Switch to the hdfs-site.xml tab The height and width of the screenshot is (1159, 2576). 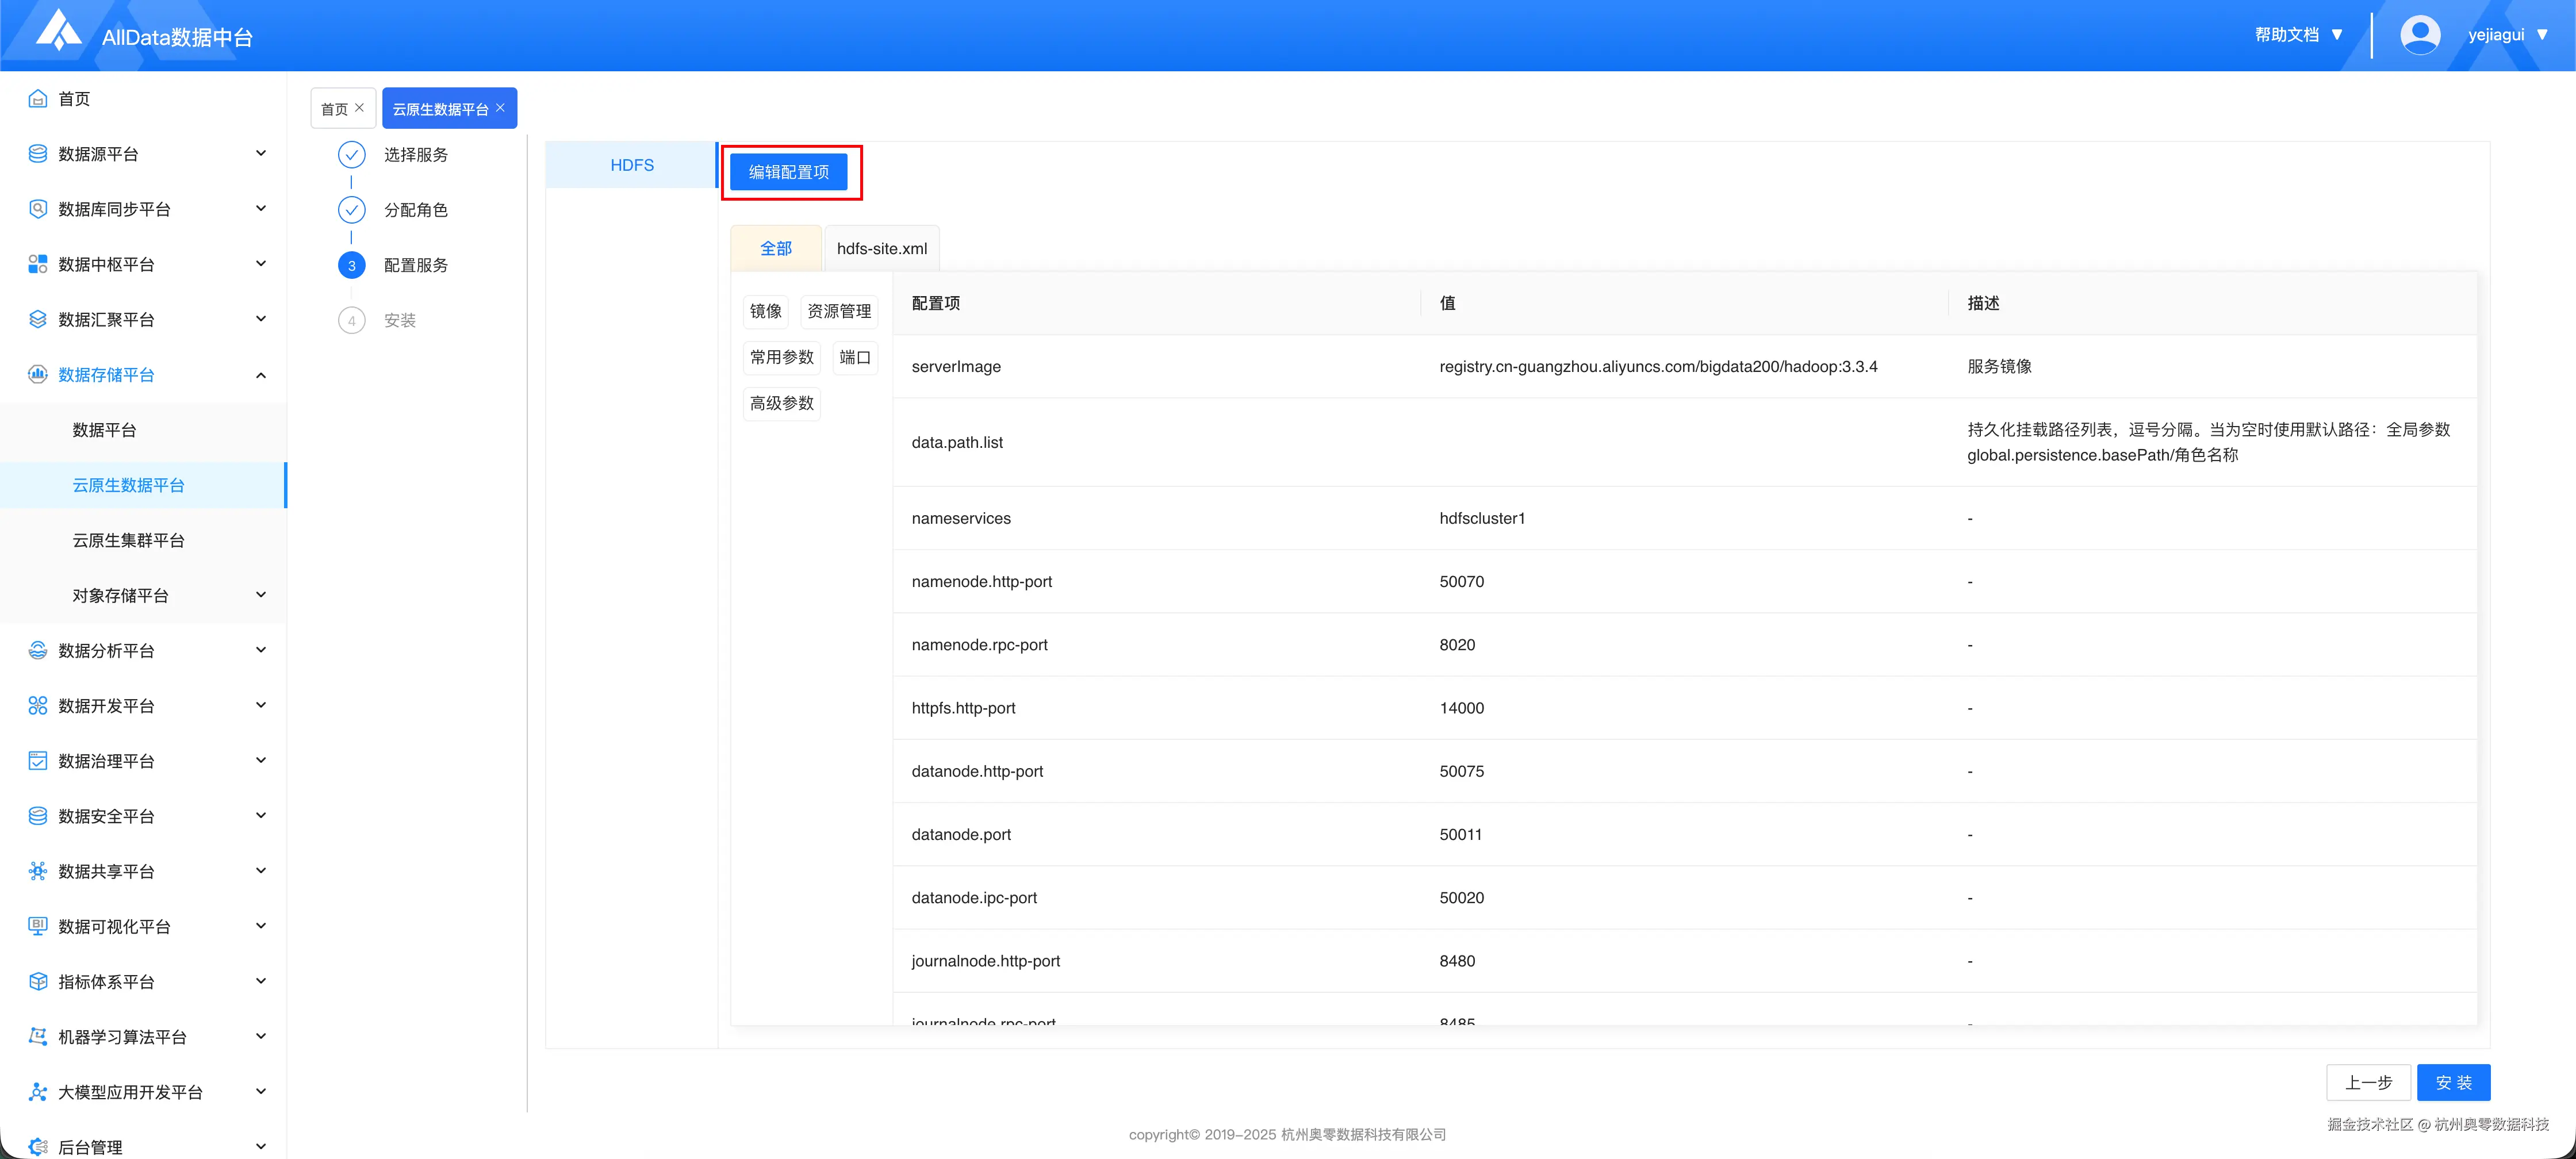pyautogui.click(x=881, y=248)
